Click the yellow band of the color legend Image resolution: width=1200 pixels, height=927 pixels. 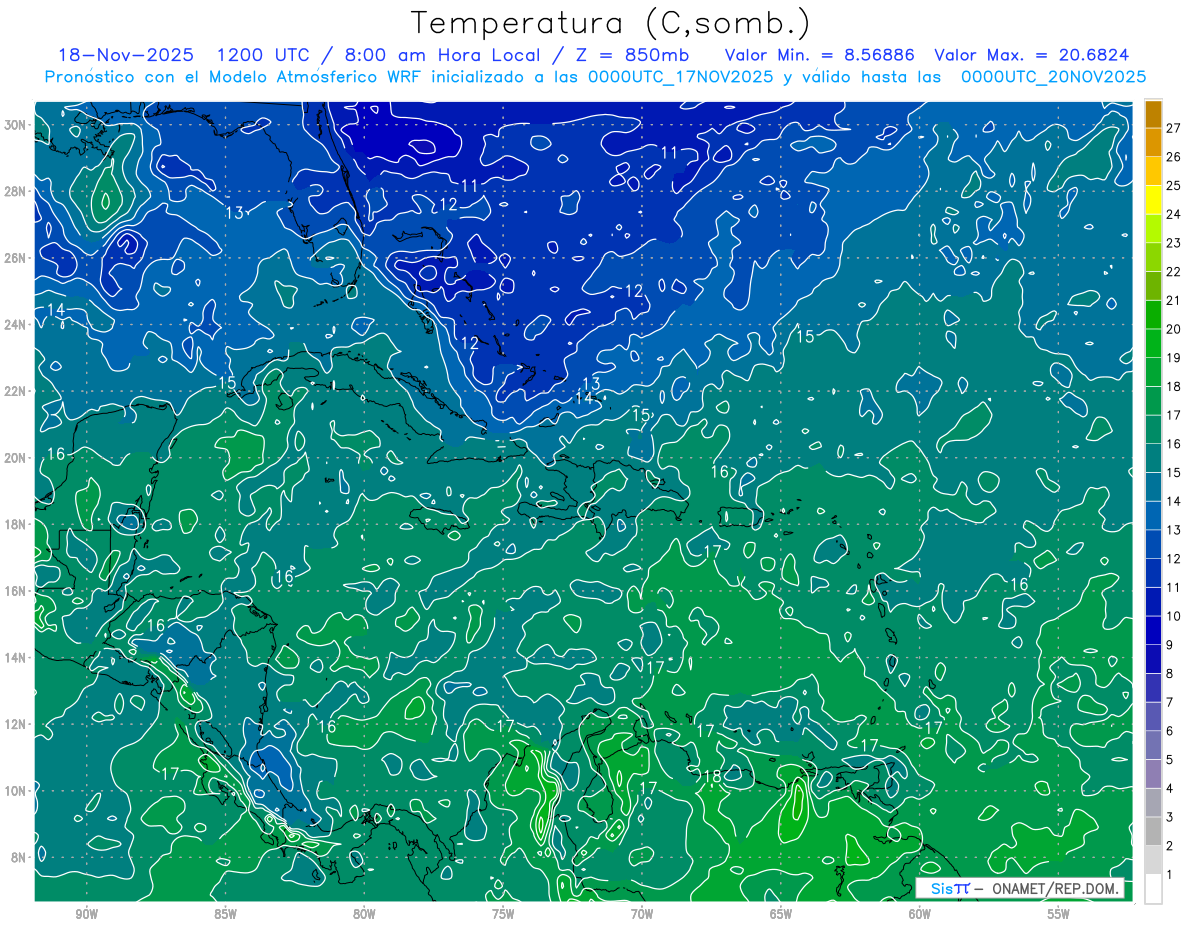[x=1153, y=200]
